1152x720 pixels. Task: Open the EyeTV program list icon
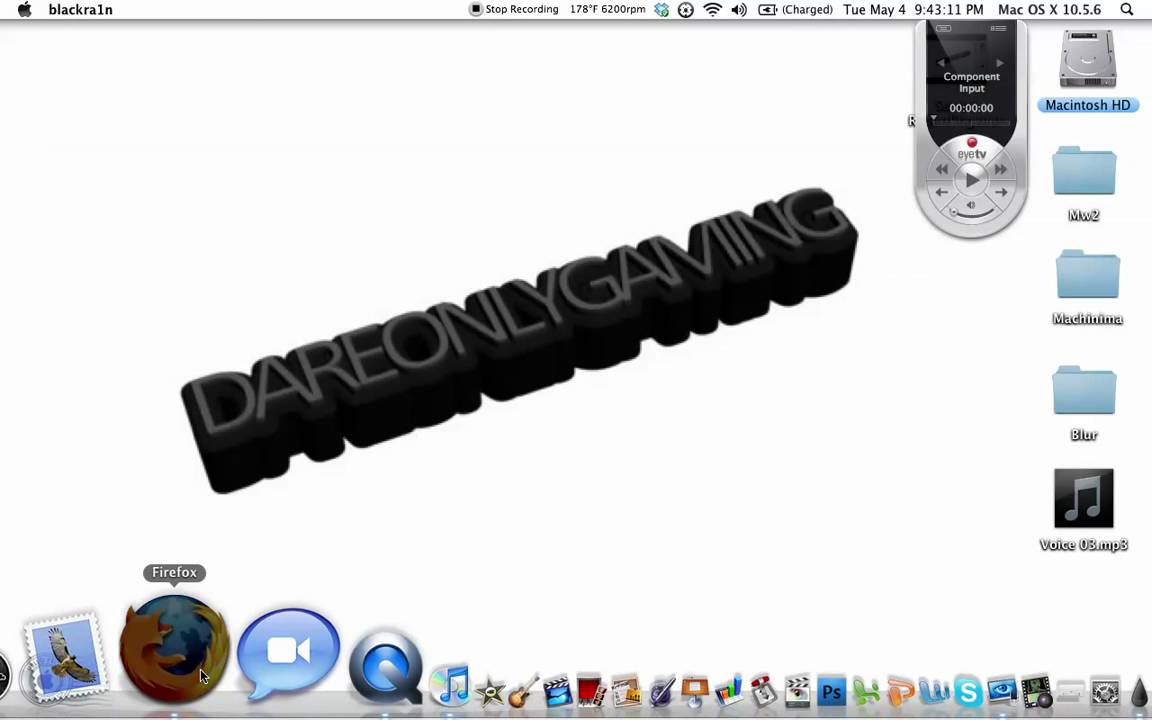(998, 29)
